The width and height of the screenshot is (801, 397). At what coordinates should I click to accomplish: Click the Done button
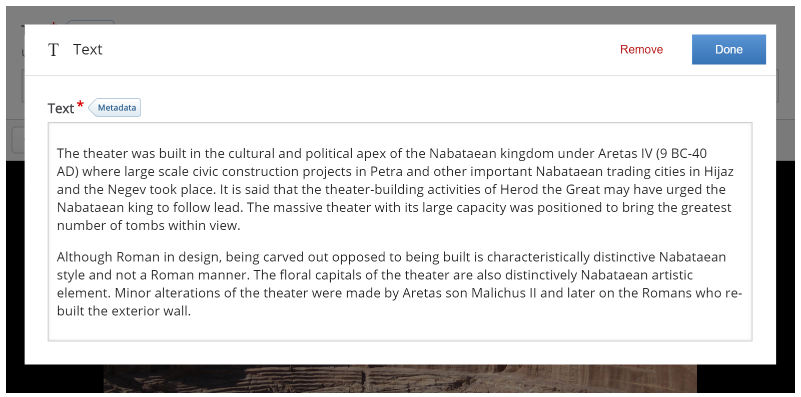(x=728, y=50)
